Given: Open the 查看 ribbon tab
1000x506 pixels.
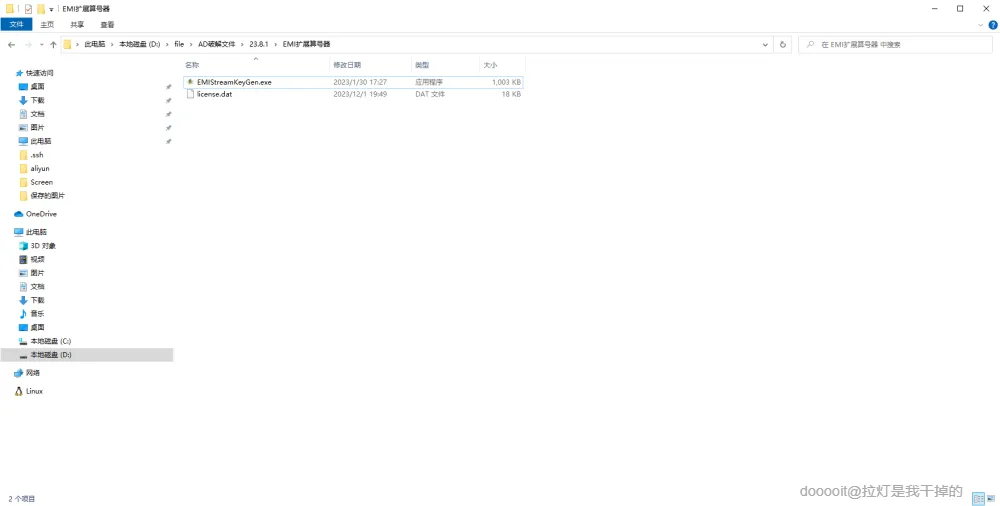Looking at the screenshot, I should pos(107,24).
